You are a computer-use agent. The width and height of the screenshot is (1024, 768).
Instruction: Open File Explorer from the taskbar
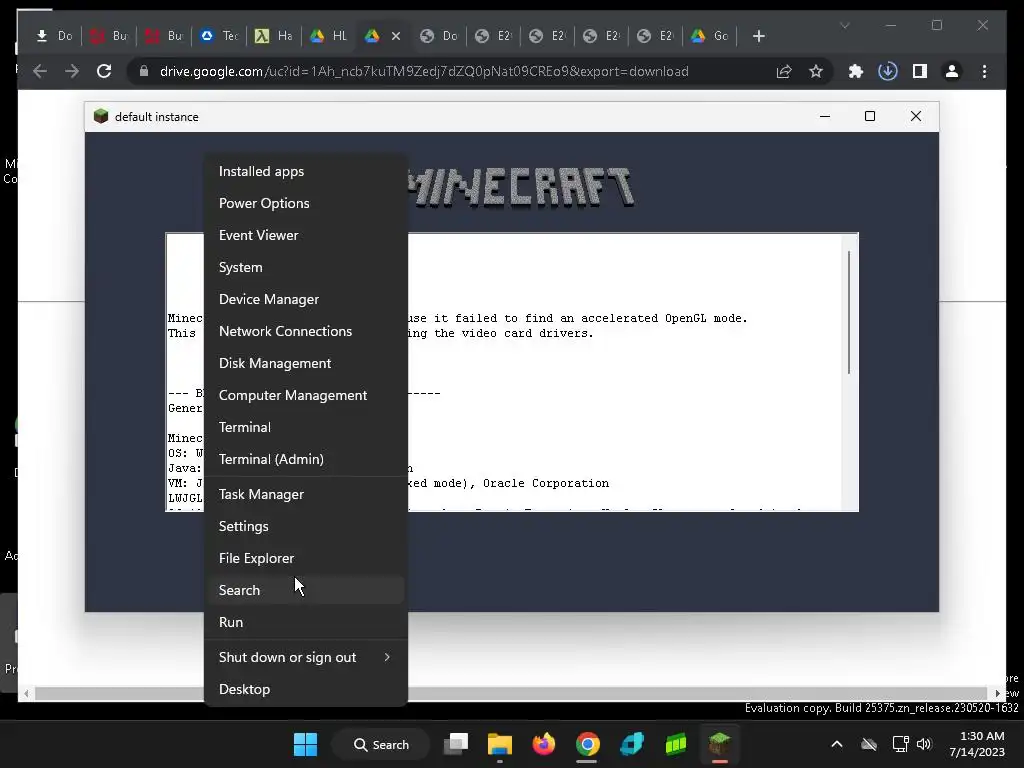pos(500,744)
